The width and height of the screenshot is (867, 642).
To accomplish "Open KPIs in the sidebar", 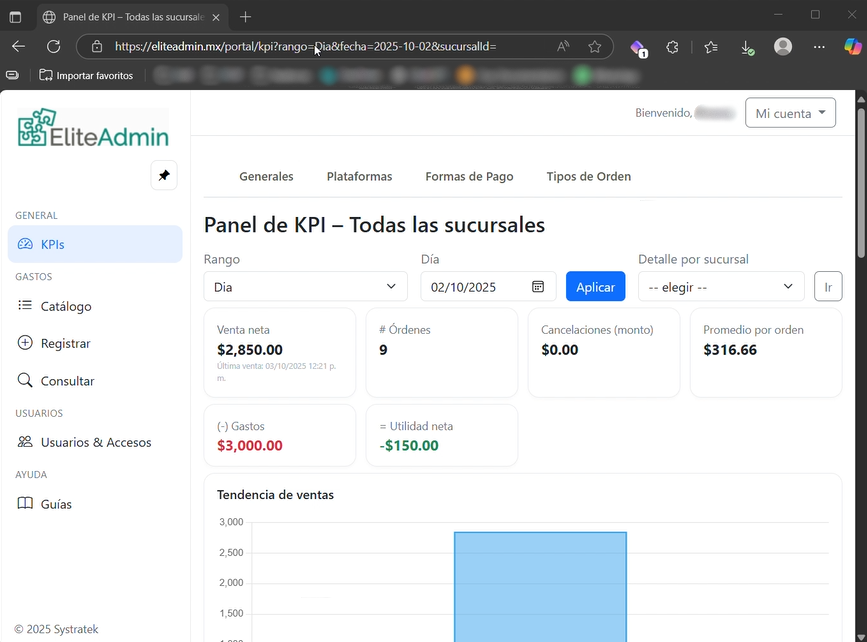I will 53,244.
